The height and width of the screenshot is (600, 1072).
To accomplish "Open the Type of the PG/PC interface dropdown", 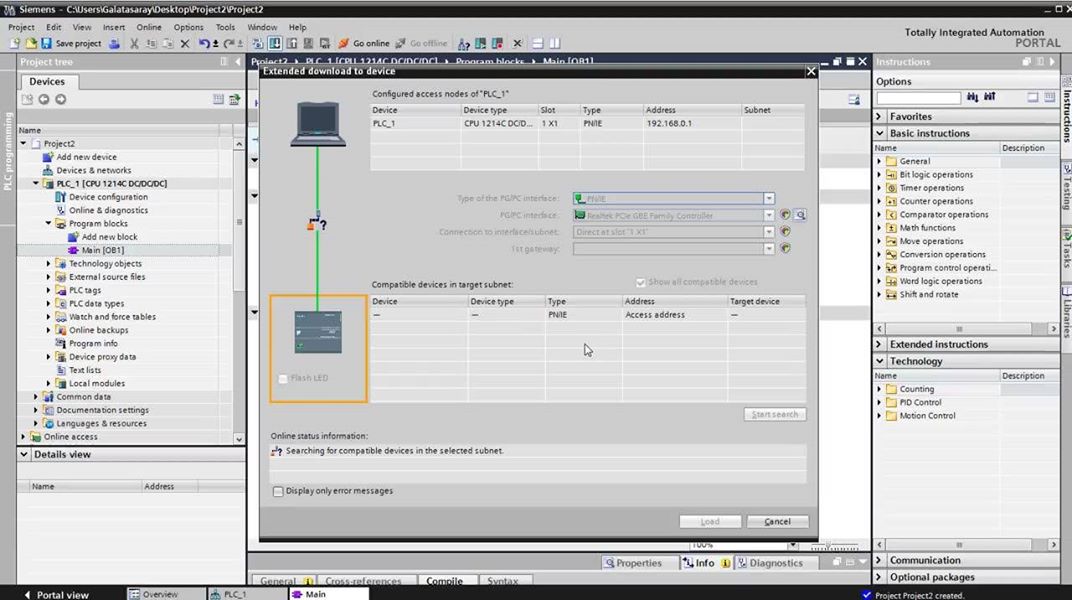I will [x=768, y=199].
